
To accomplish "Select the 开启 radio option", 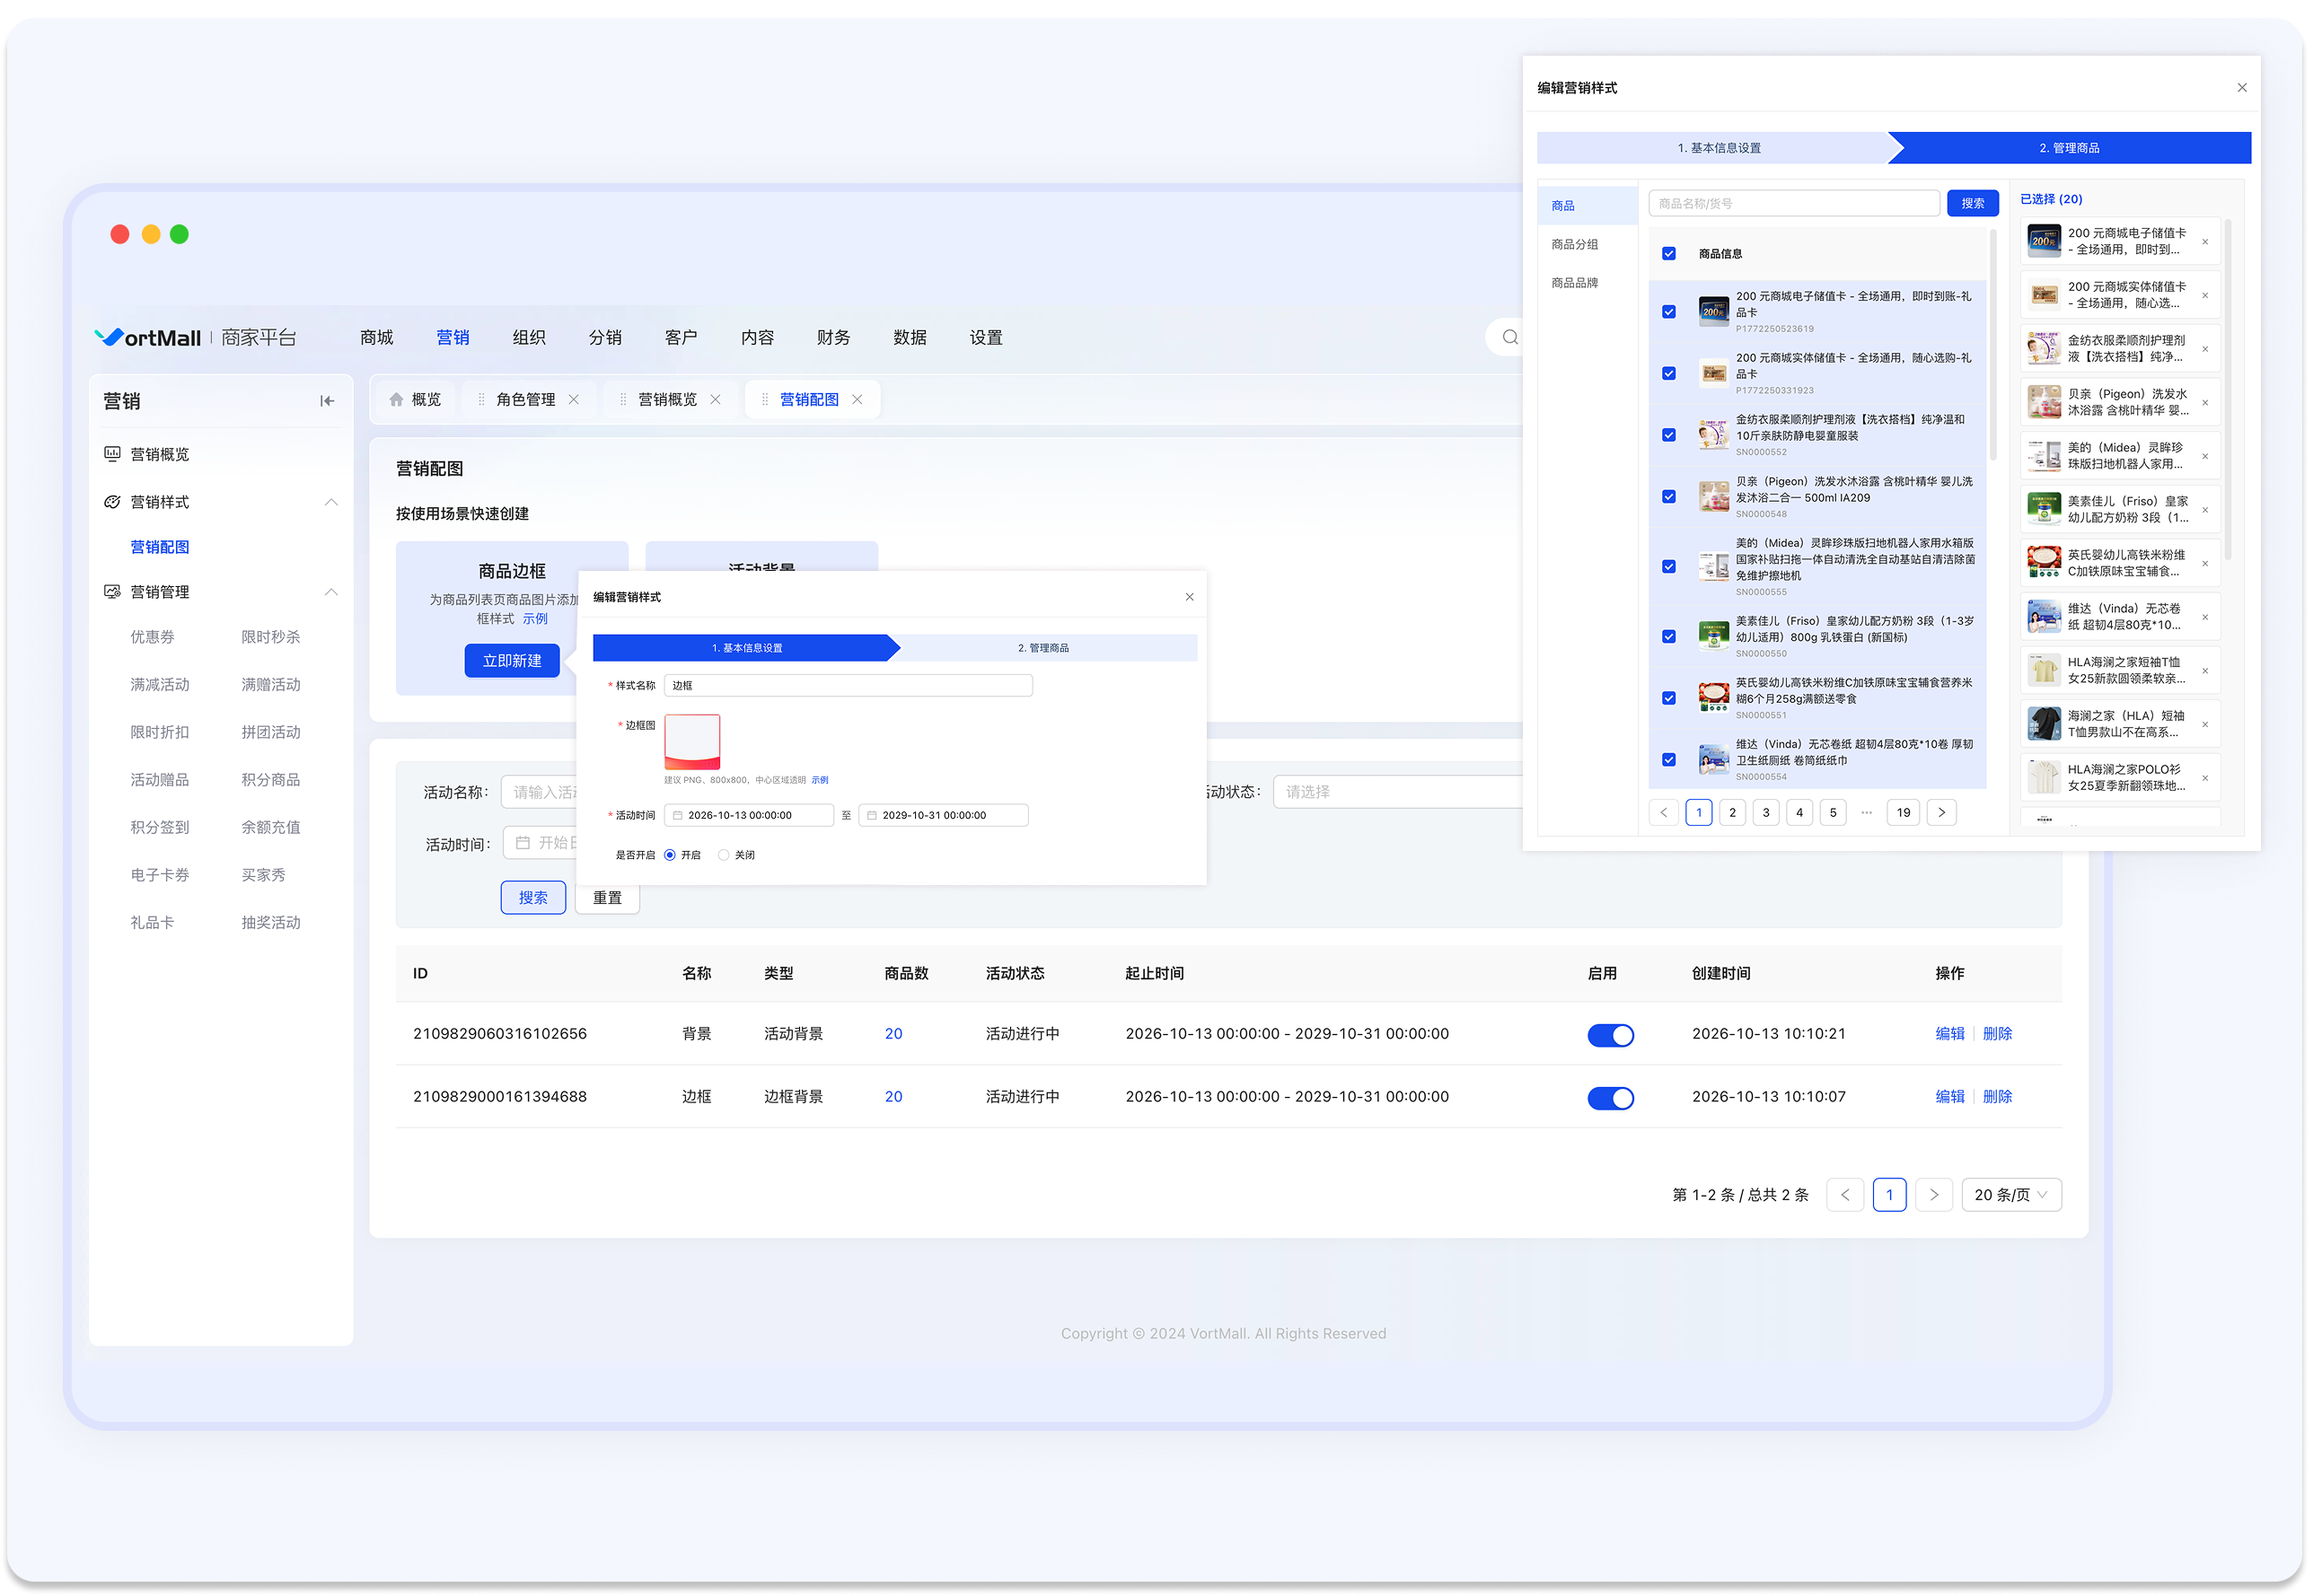I will (x=670, y=856).
